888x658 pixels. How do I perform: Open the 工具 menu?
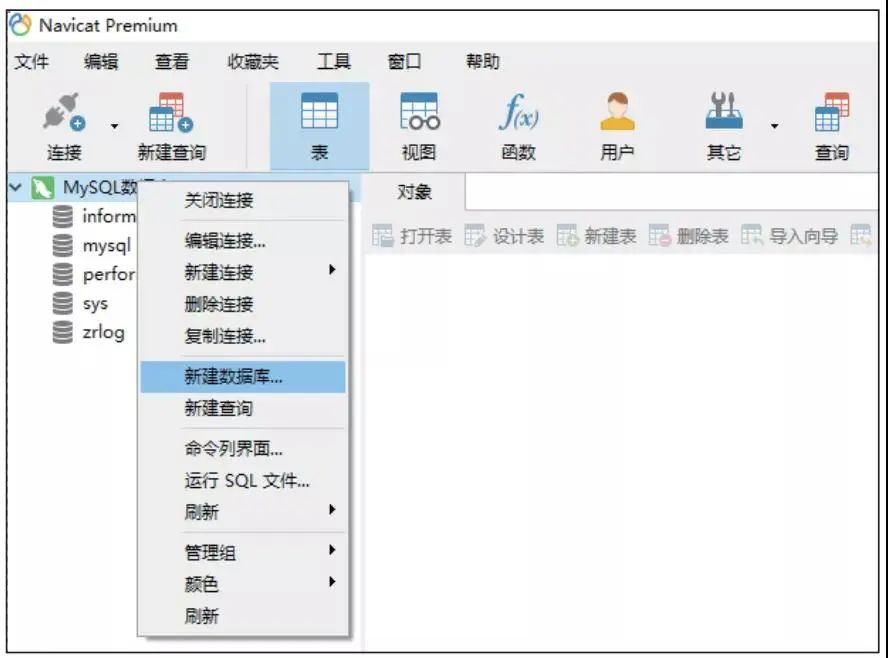334,61
